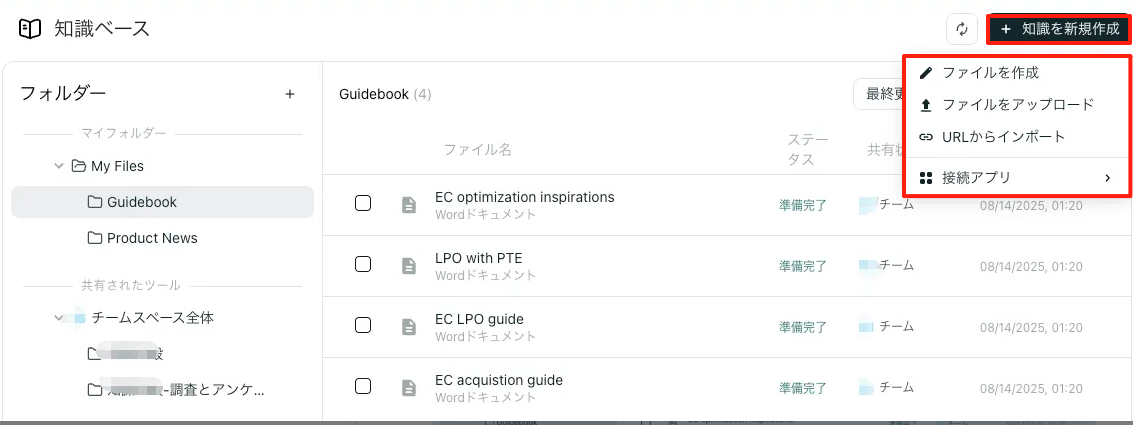
Task: Choose ファイルを作成 from the menu
Action: click(990, 73)
